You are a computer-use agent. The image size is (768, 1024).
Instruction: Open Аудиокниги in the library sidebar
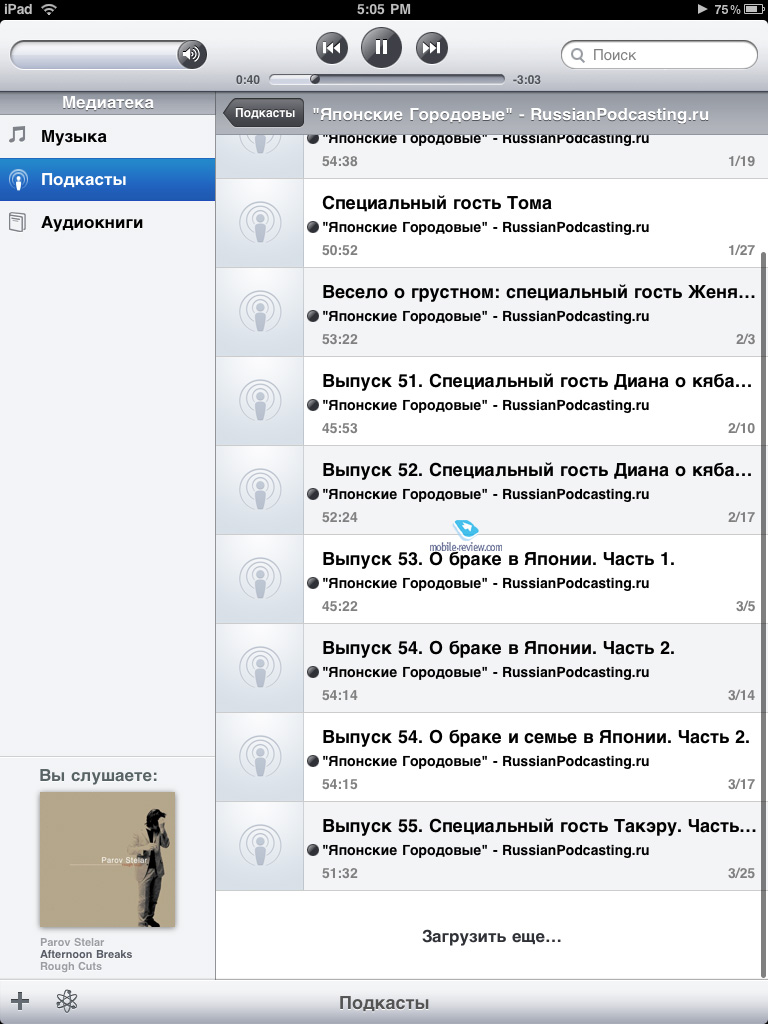click(x=107, y=222)
